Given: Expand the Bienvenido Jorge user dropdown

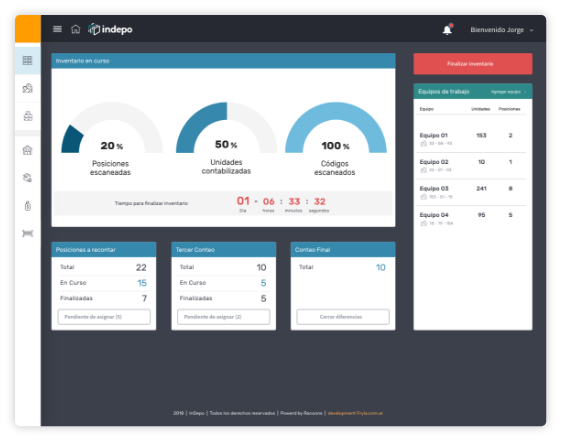Looking at the screenshot, I should 502,30.
